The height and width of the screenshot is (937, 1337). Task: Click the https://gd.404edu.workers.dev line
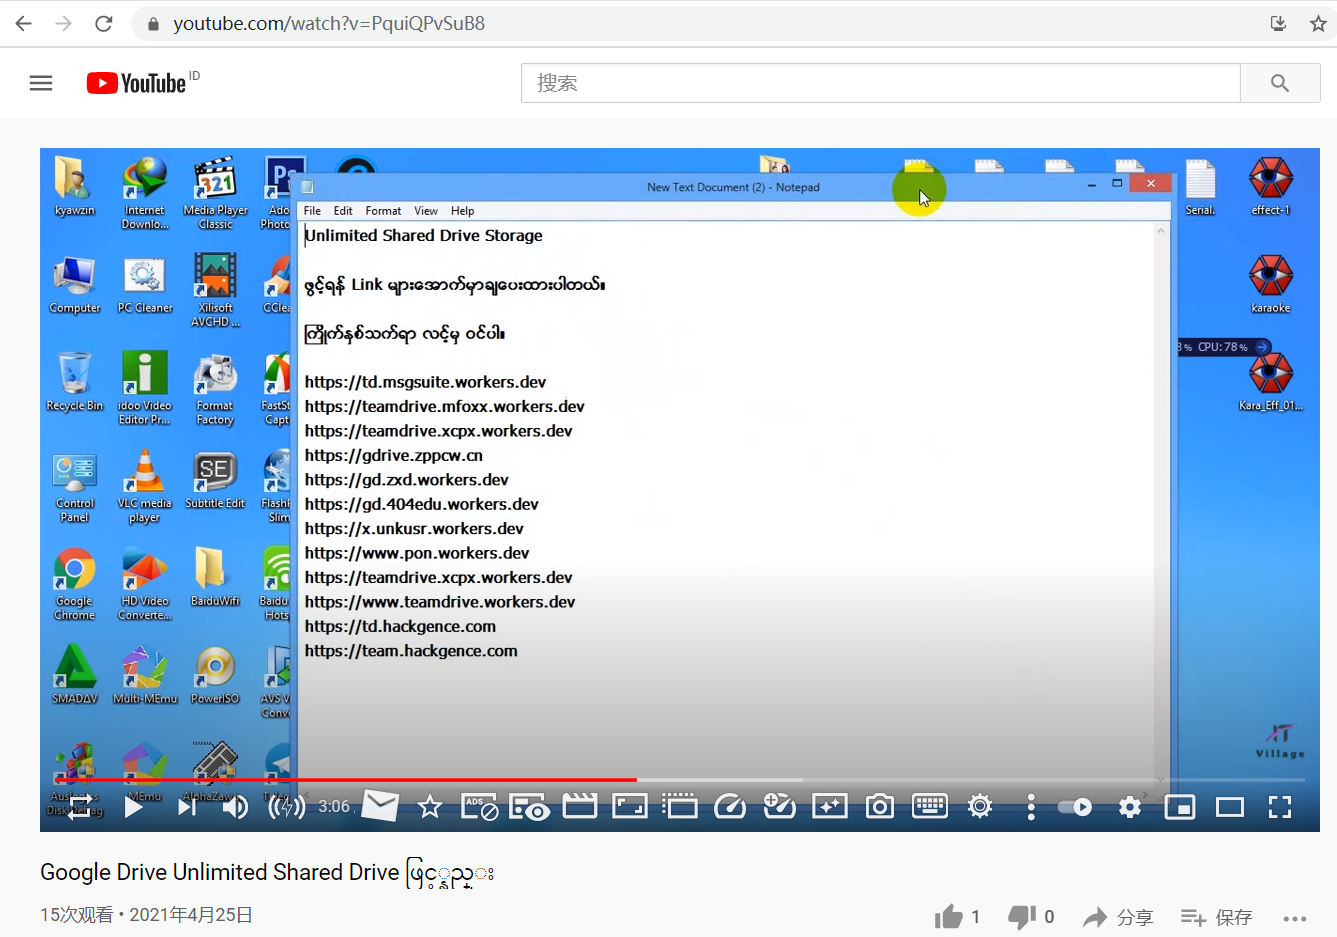pos(421,504)
